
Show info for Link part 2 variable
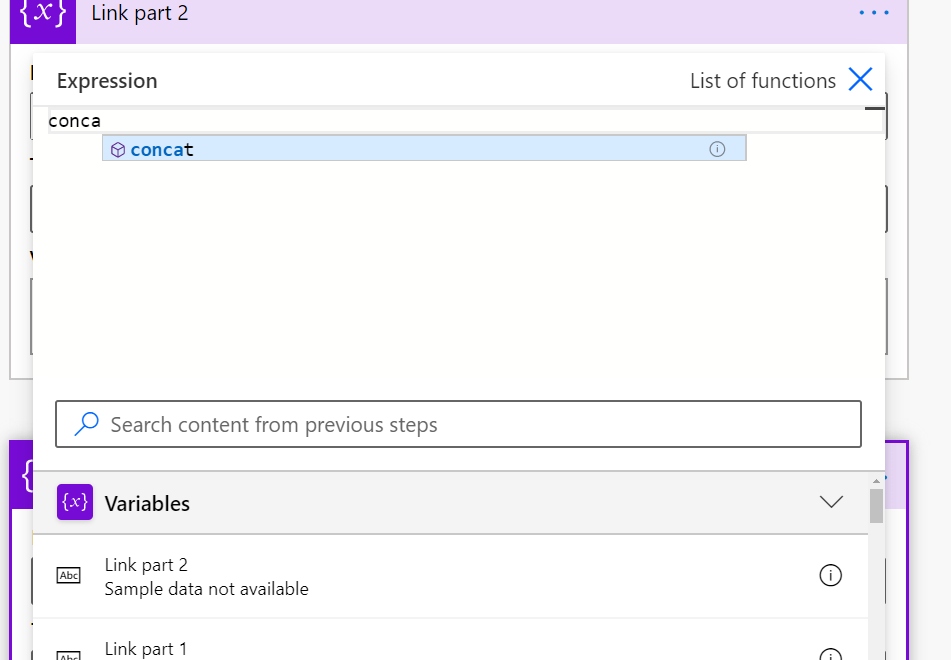pos(830,575)
